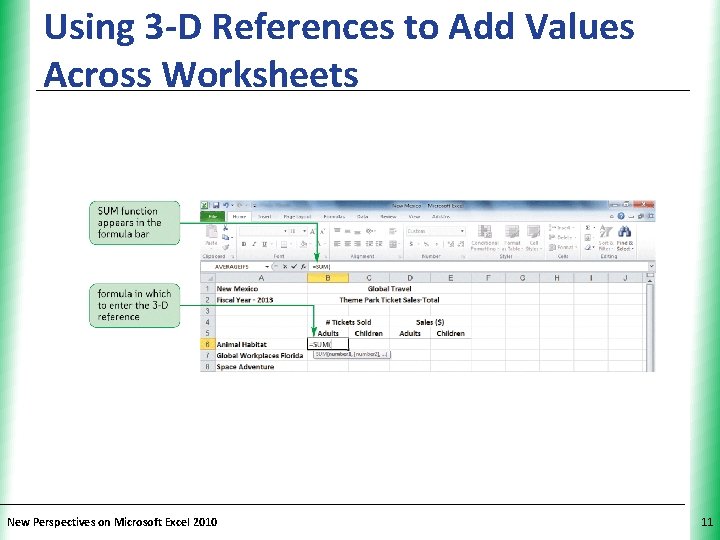Click the Excel Help question mark icon
720x540 pixels.
(x=621, y=216)
